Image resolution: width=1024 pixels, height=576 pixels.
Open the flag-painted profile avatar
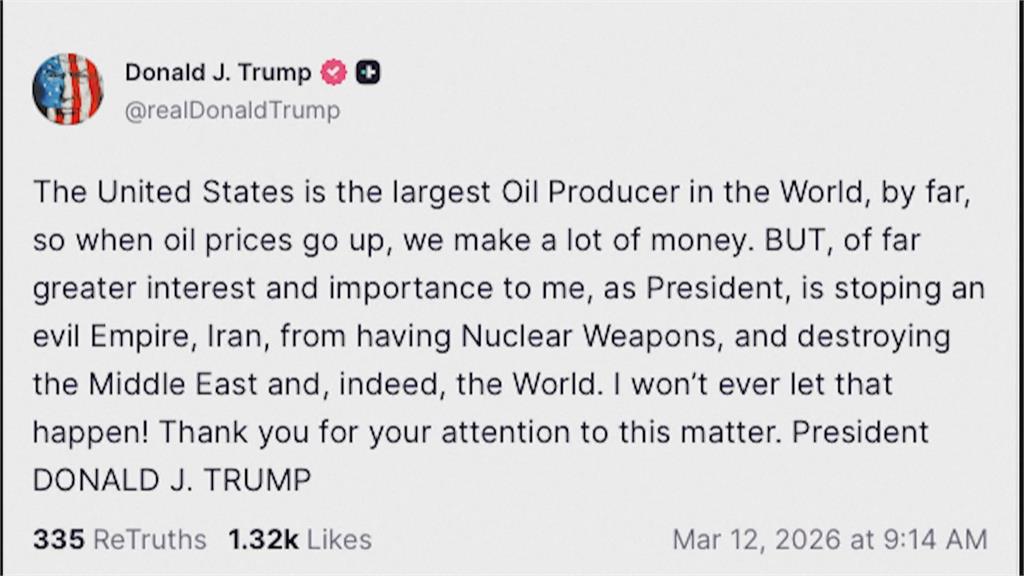(68, 89)
